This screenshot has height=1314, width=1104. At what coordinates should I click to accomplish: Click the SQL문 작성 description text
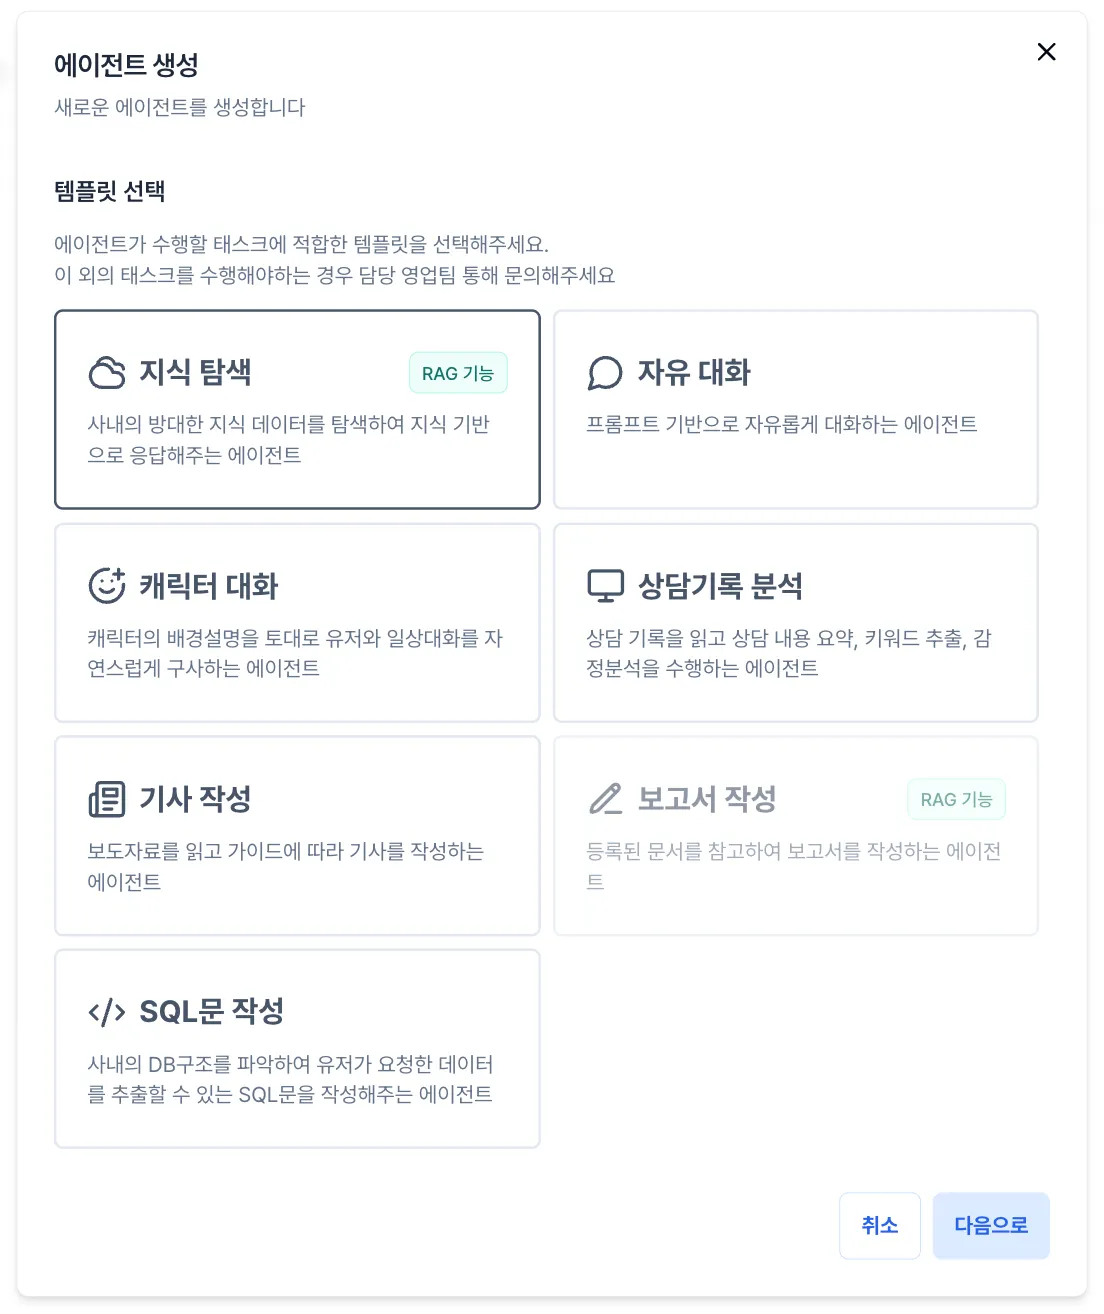290,1079
